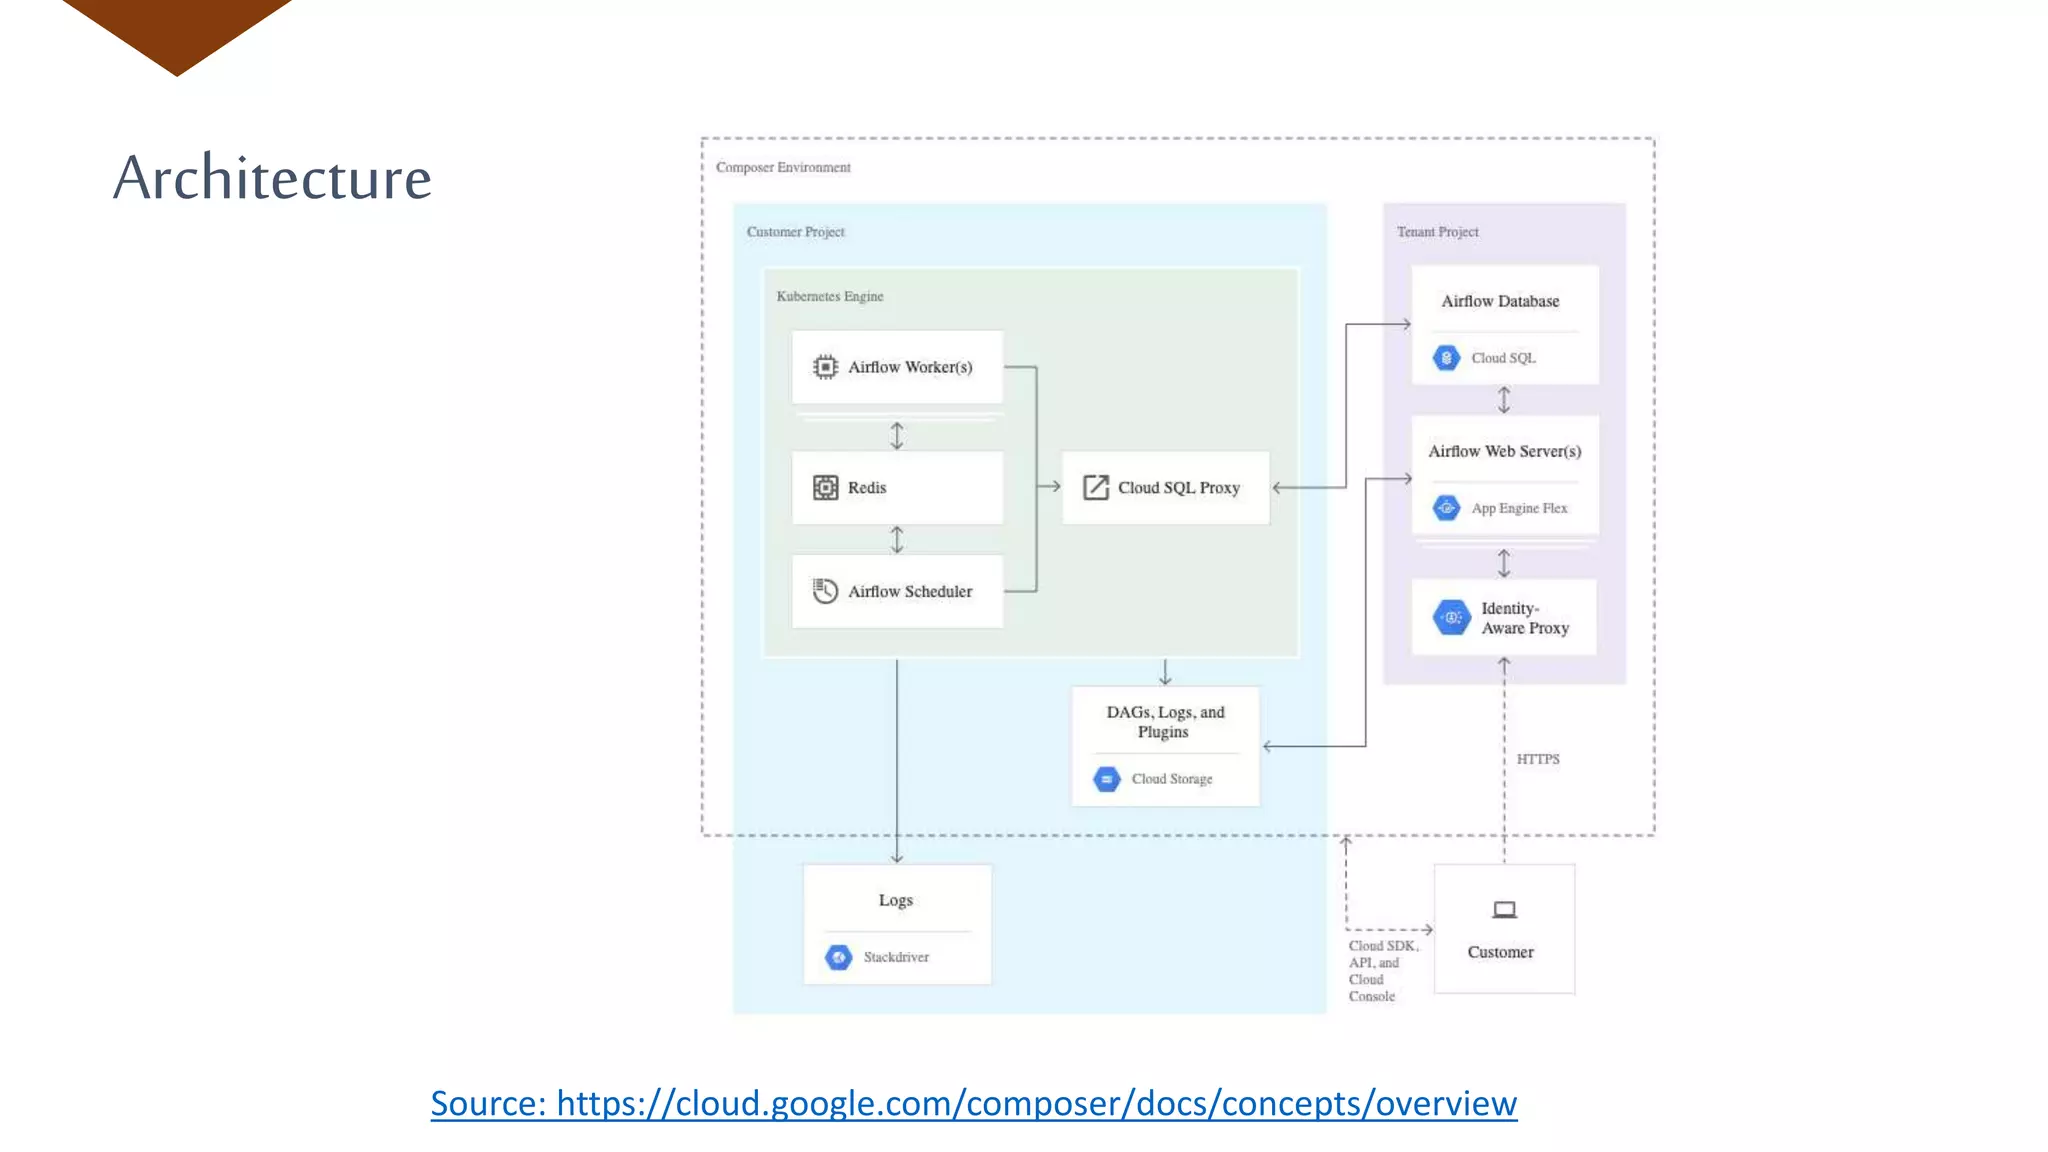Click the Airflow Worker chip icon
The image size is (2048, 1152).
pos(825,367)
